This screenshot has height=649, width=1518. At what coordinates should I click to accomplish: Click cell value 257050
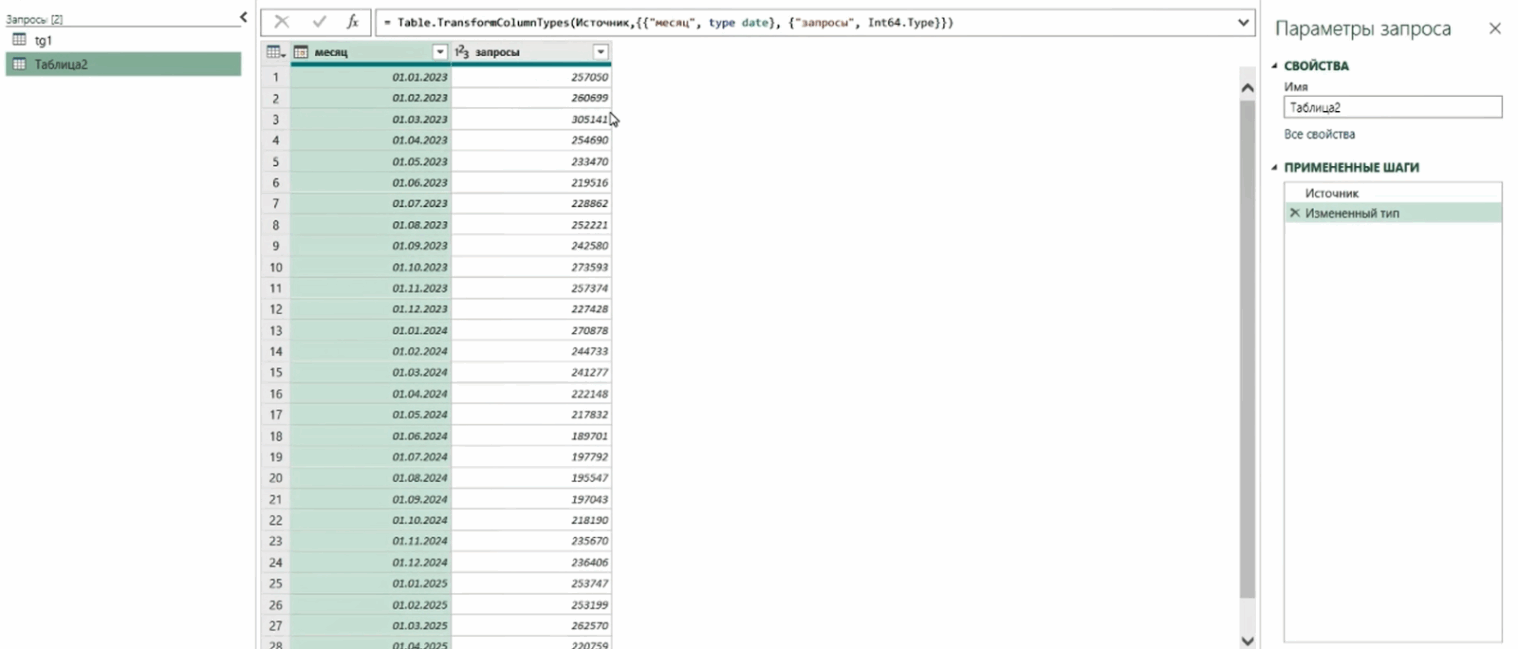531,77
